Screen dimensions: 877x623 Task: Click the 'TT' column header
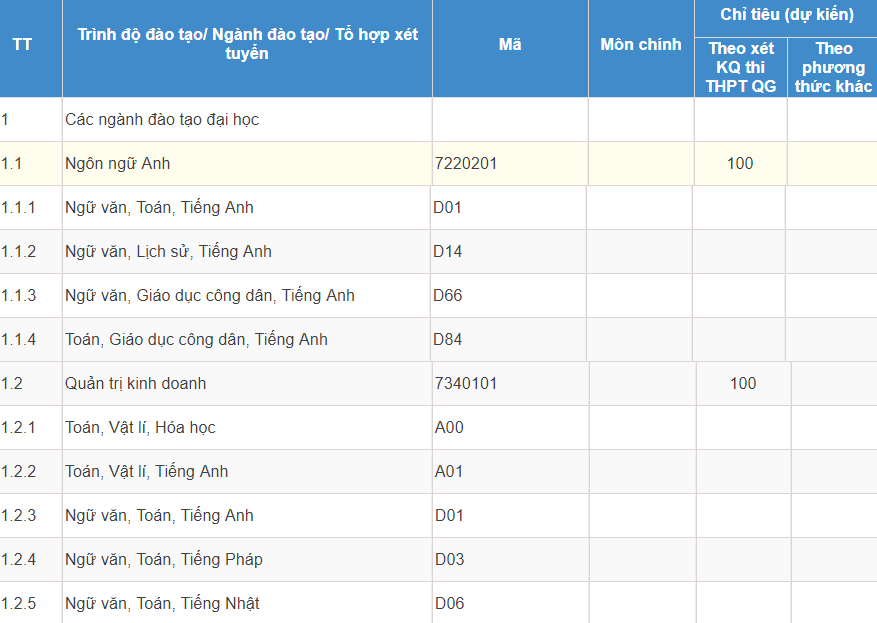click(x=22, y=45)
